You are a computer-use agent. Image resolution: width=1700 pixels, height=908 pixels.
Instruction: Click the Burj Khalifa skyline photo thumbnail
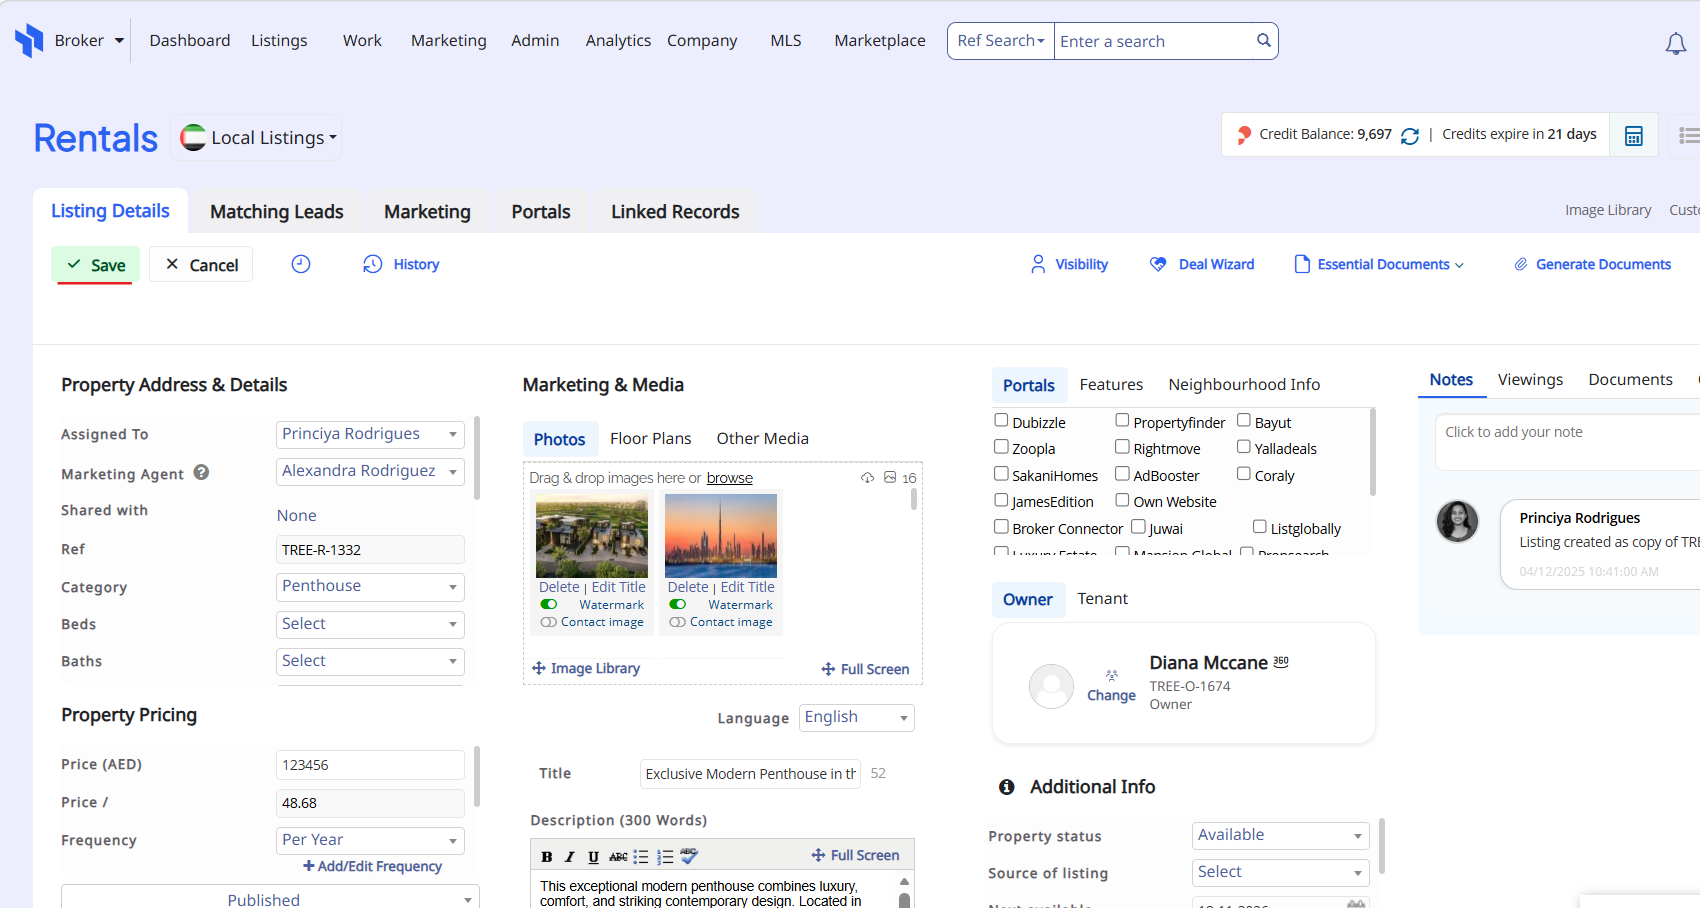(721, 535)
